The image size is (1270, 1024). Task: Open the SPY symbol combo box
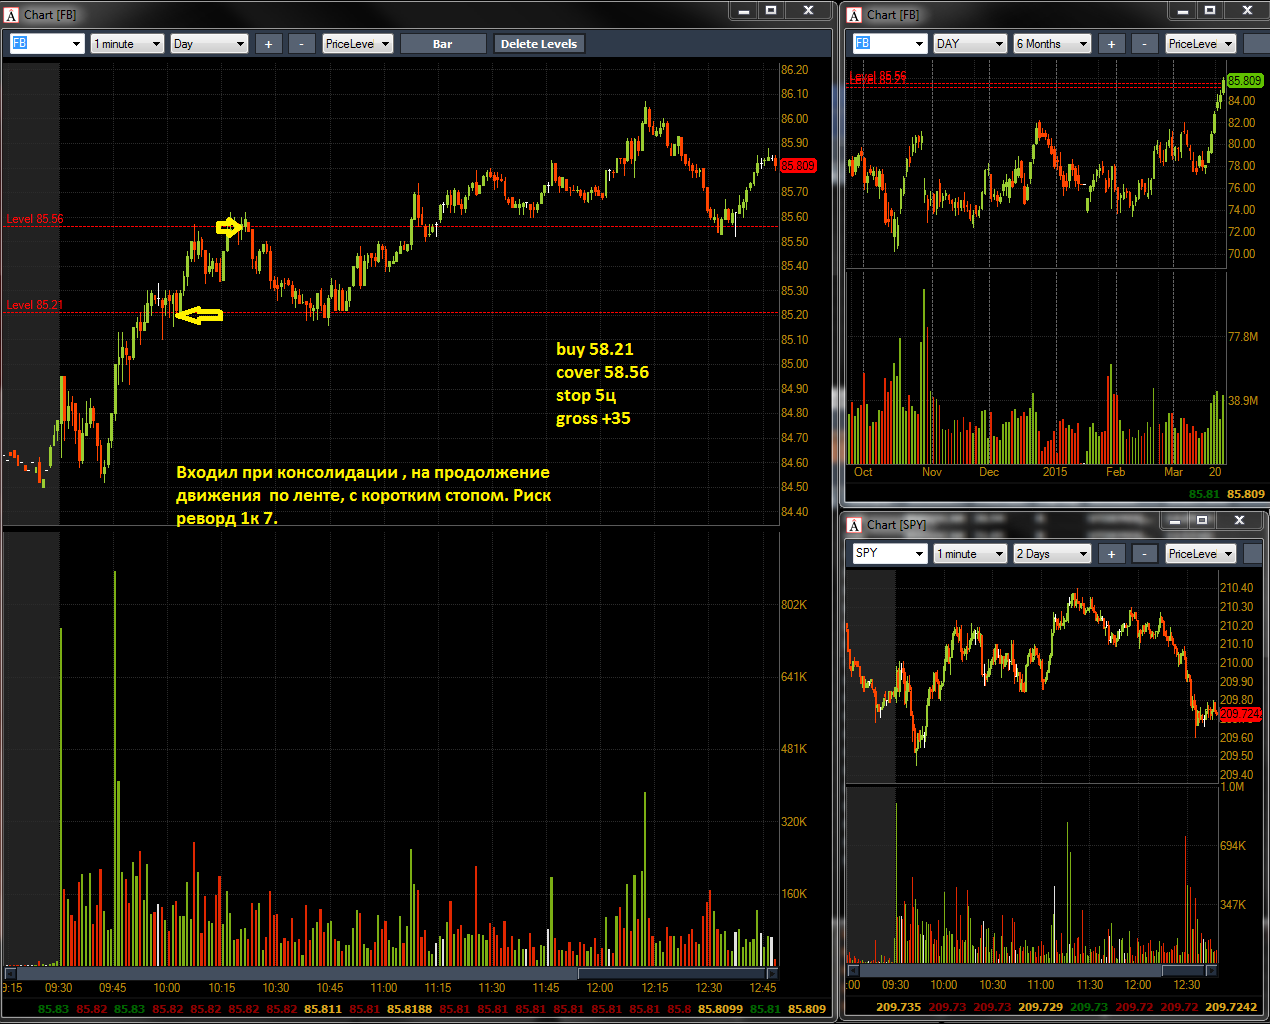[889, 554]
